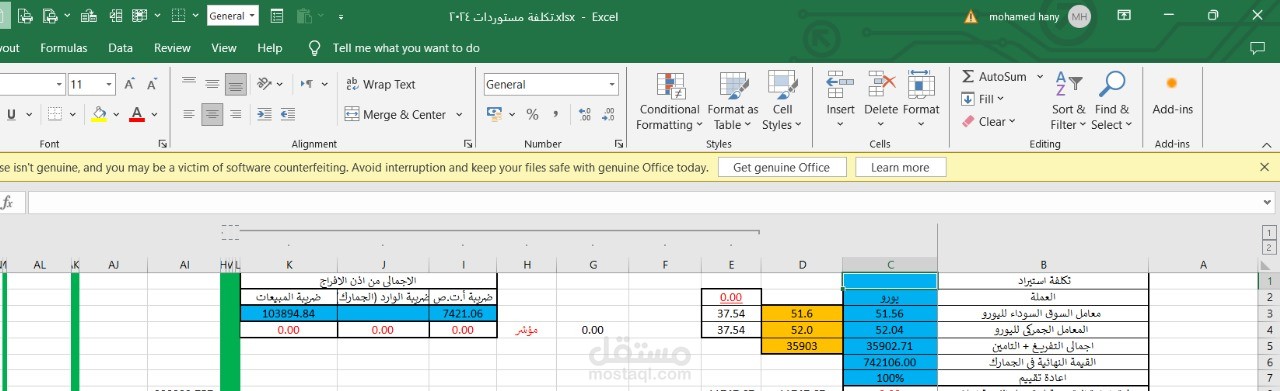Open Sort & Filter menu
Screen dimensions: 1280x391
1068,101
